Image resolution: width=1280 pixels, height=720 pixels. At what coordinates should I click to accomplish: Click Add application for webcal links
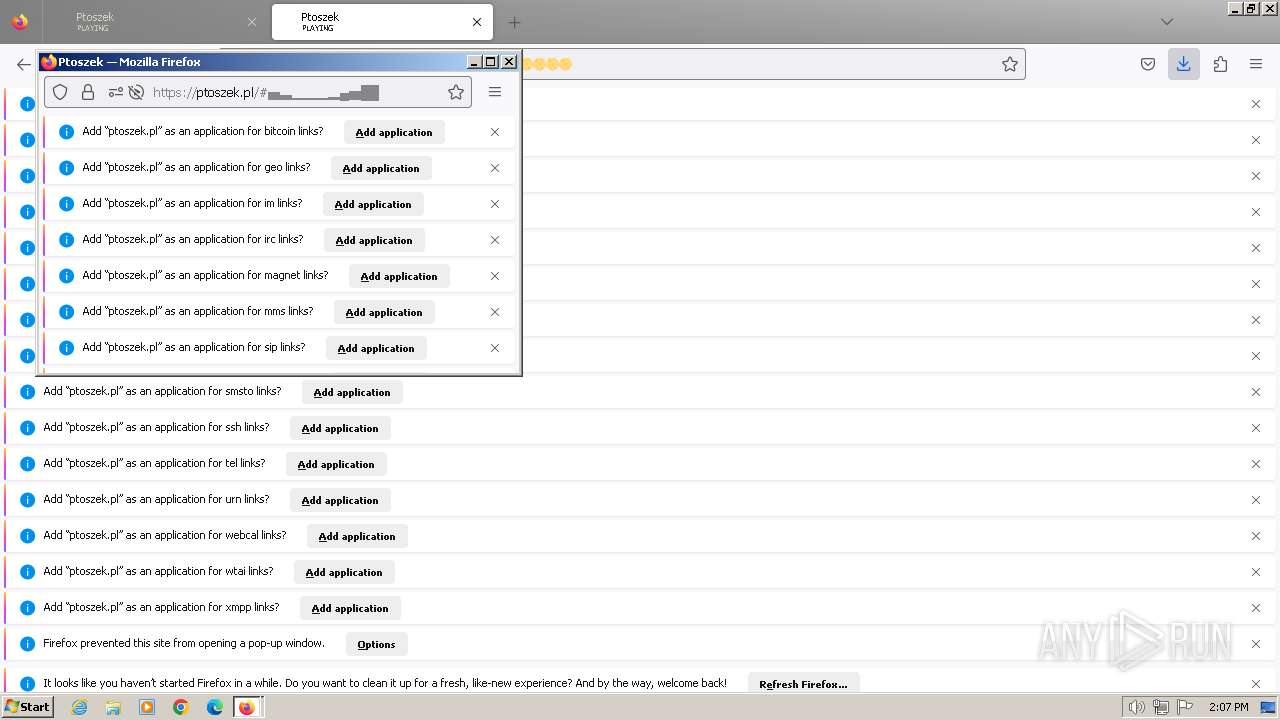[x=357, y=536]
